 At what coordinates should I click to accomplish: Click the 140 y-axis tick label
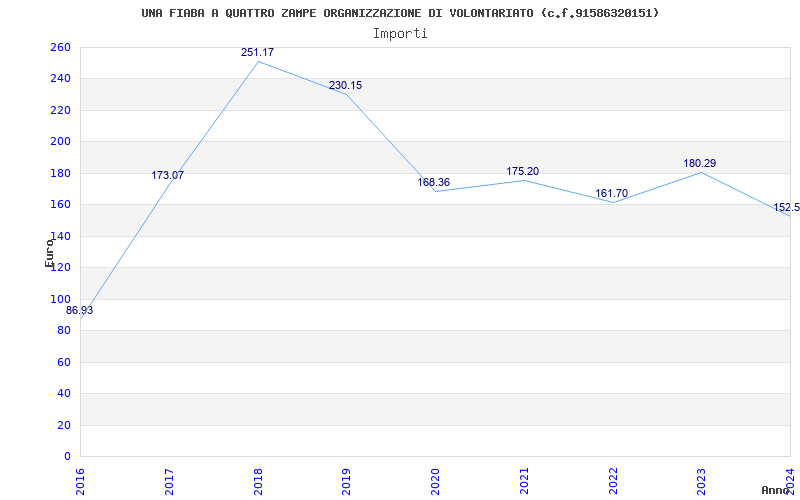point(60,236)
